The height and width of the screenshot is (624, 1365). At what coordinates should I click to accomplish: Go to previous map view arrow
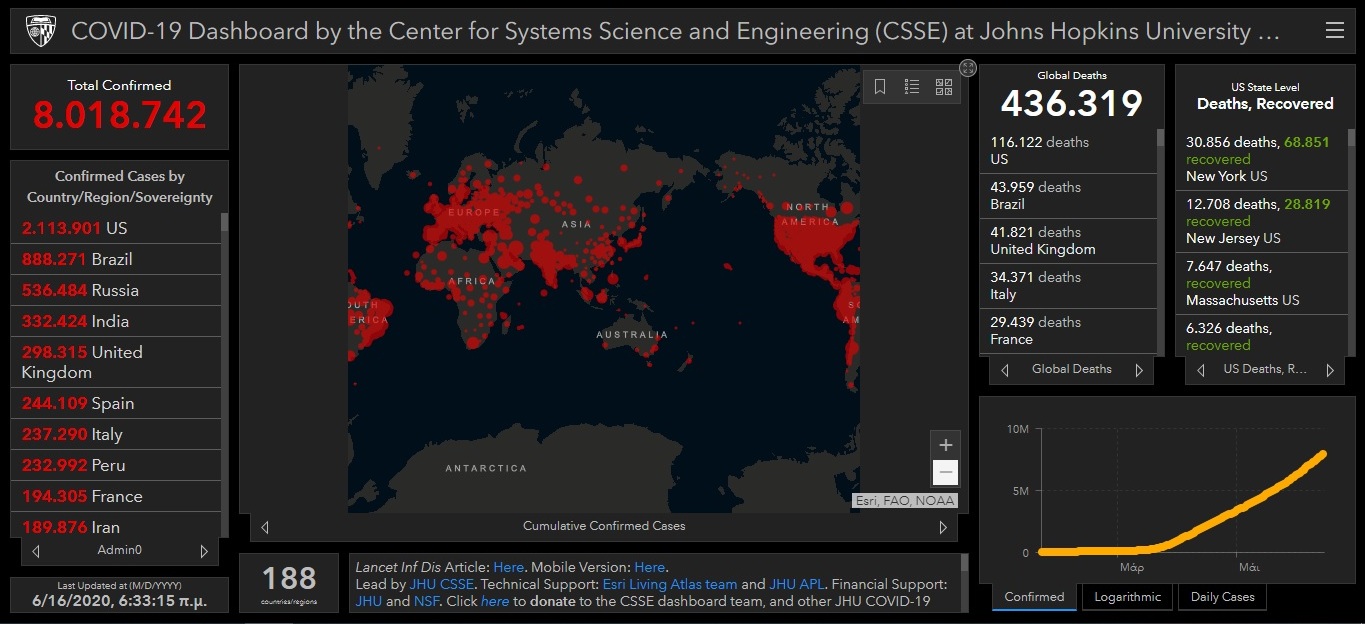coord(265,527)
